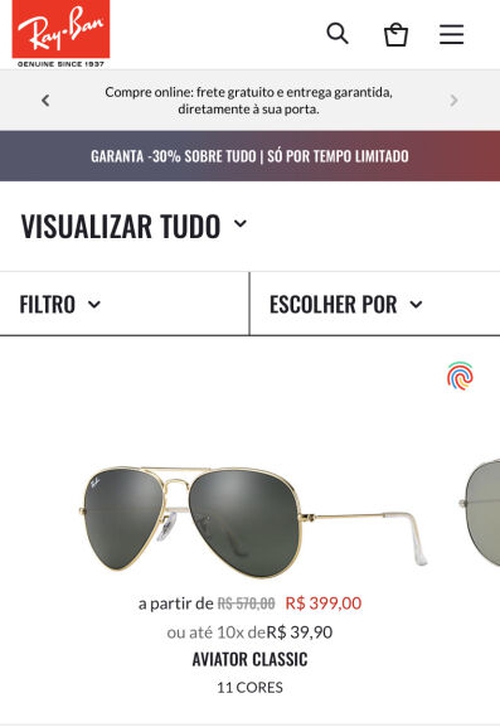
Task: Open the Aviator Classic product title
Action: [x=250, y=659]
